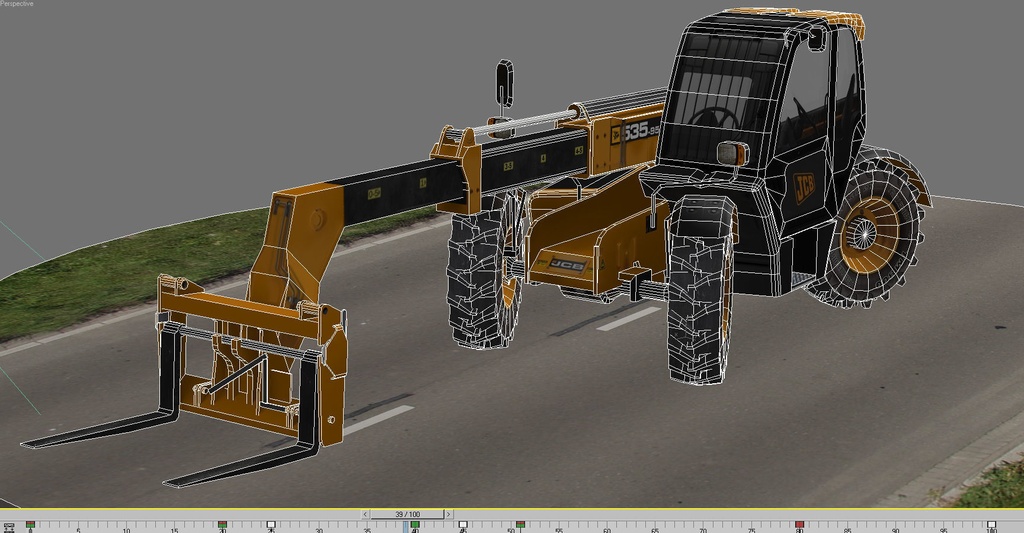Select the upright side mirror above the boom
The width and height of the screenshot is (1024, 533).
504,82
